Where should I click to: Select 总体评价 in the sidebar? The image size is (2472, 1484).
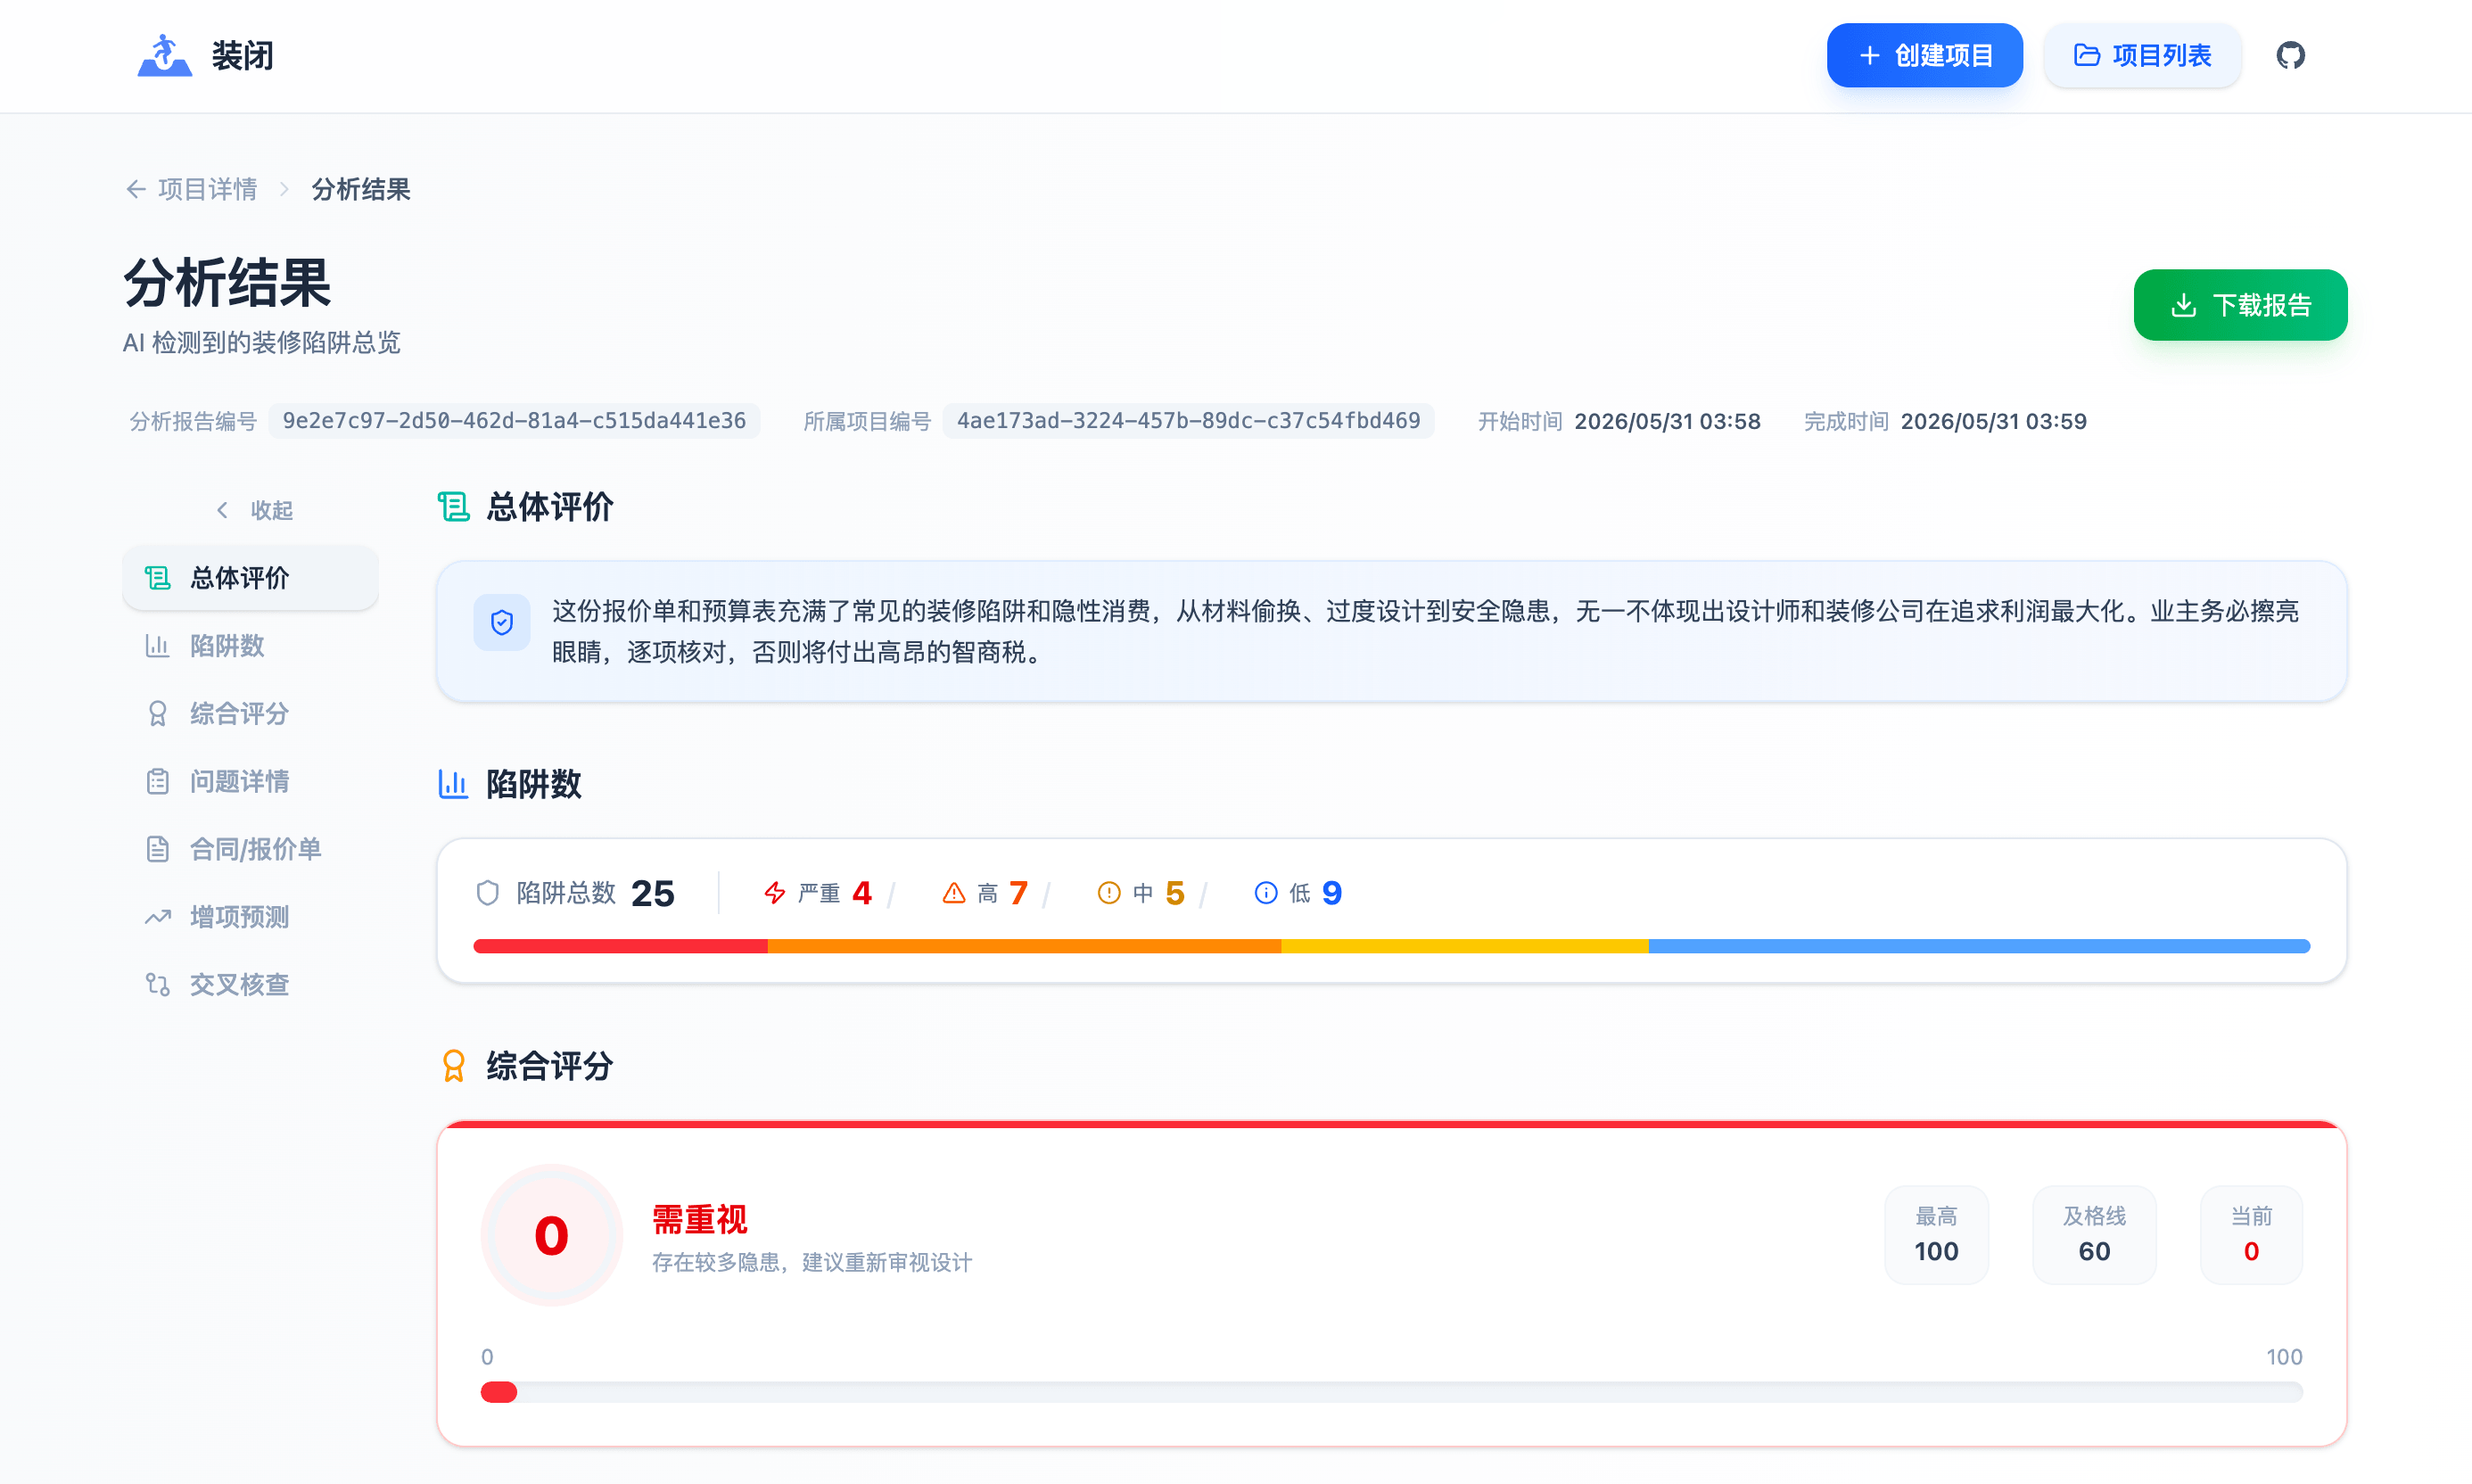pos(250,578)
